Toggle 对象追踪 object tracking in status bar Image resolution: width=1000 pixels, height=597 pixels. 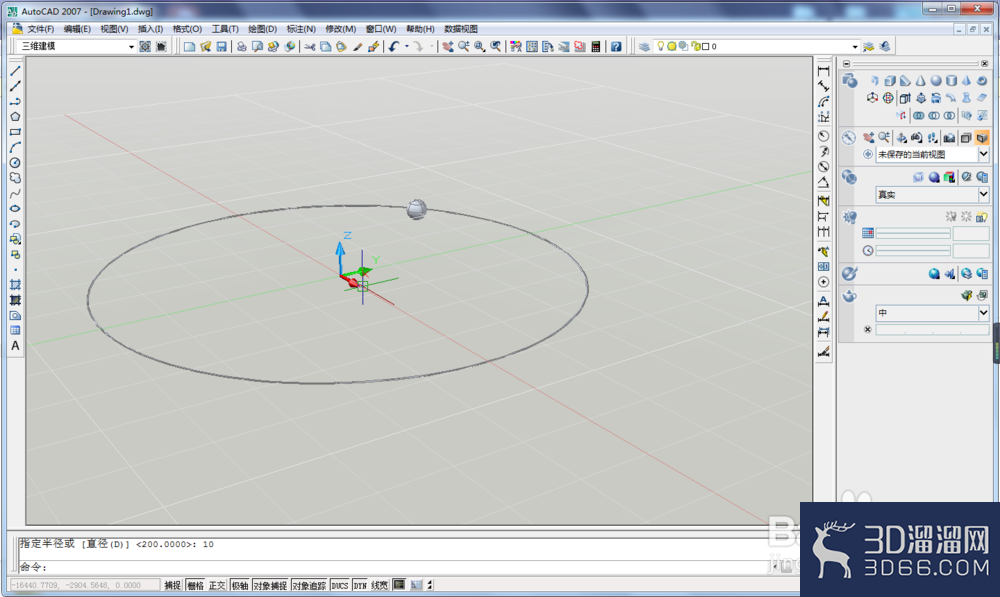309,585
